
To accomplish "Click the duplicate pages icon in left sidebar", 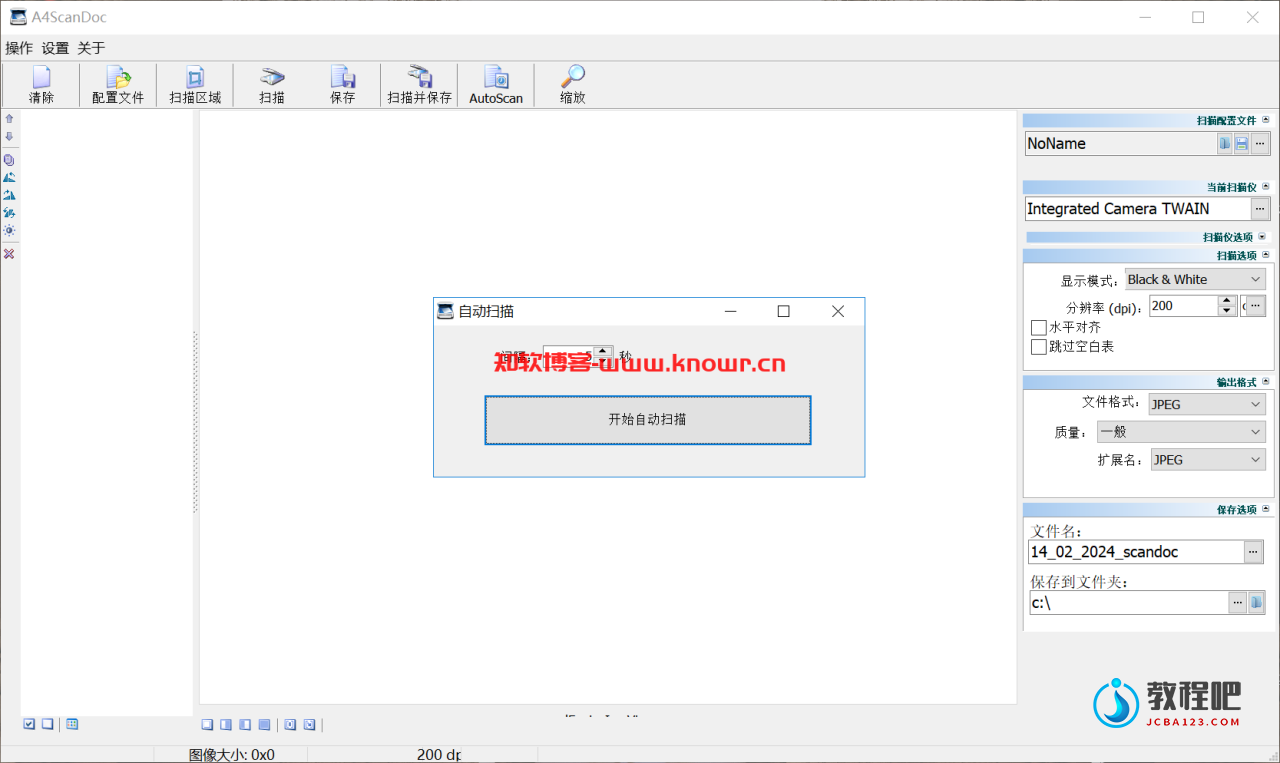I will pyautogui.click(x=9, y=160).
